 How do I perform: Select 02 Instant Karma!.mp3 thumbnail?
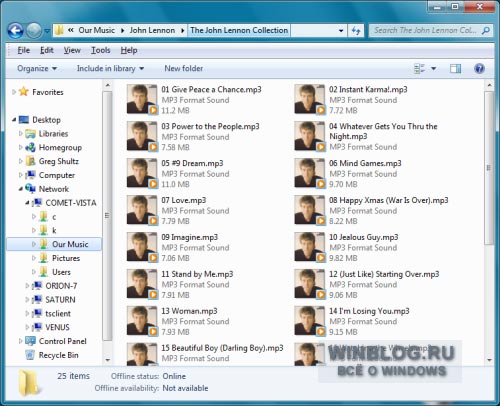[x=309, y=99]
